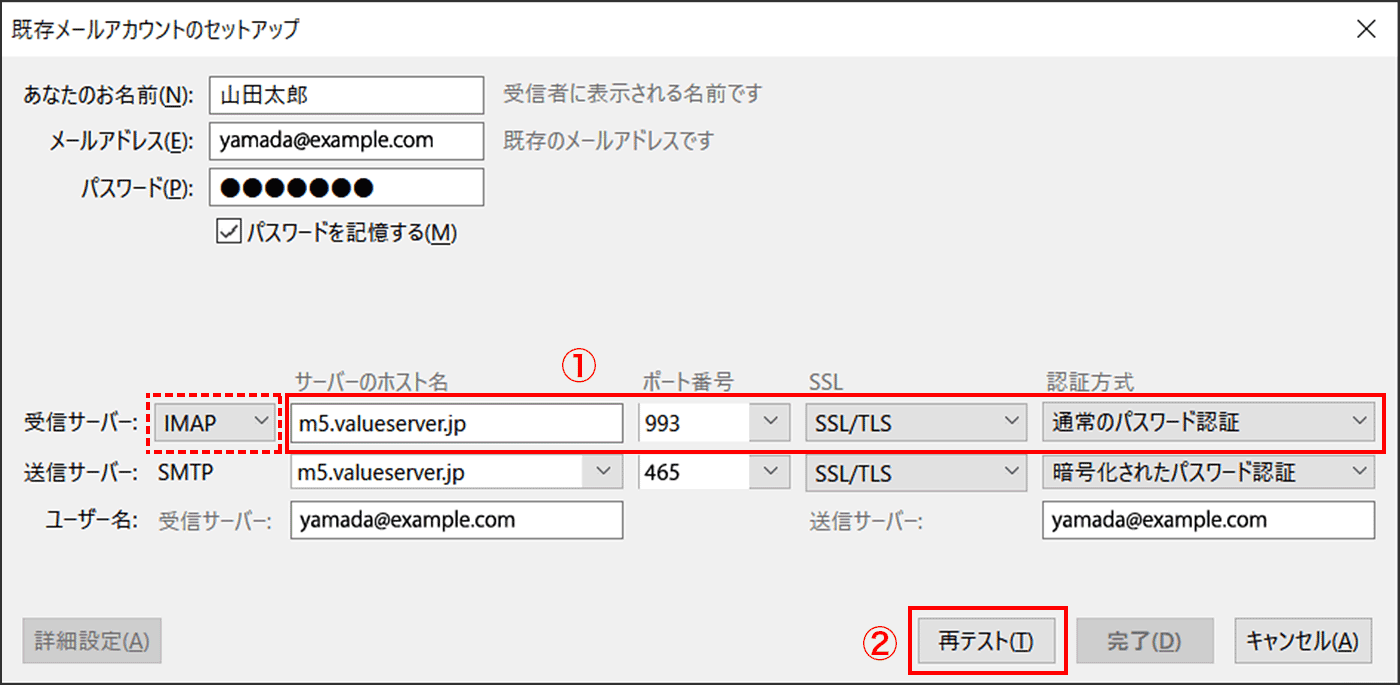
Task: Click the 詳細設定 button
Action: (92, 641)
